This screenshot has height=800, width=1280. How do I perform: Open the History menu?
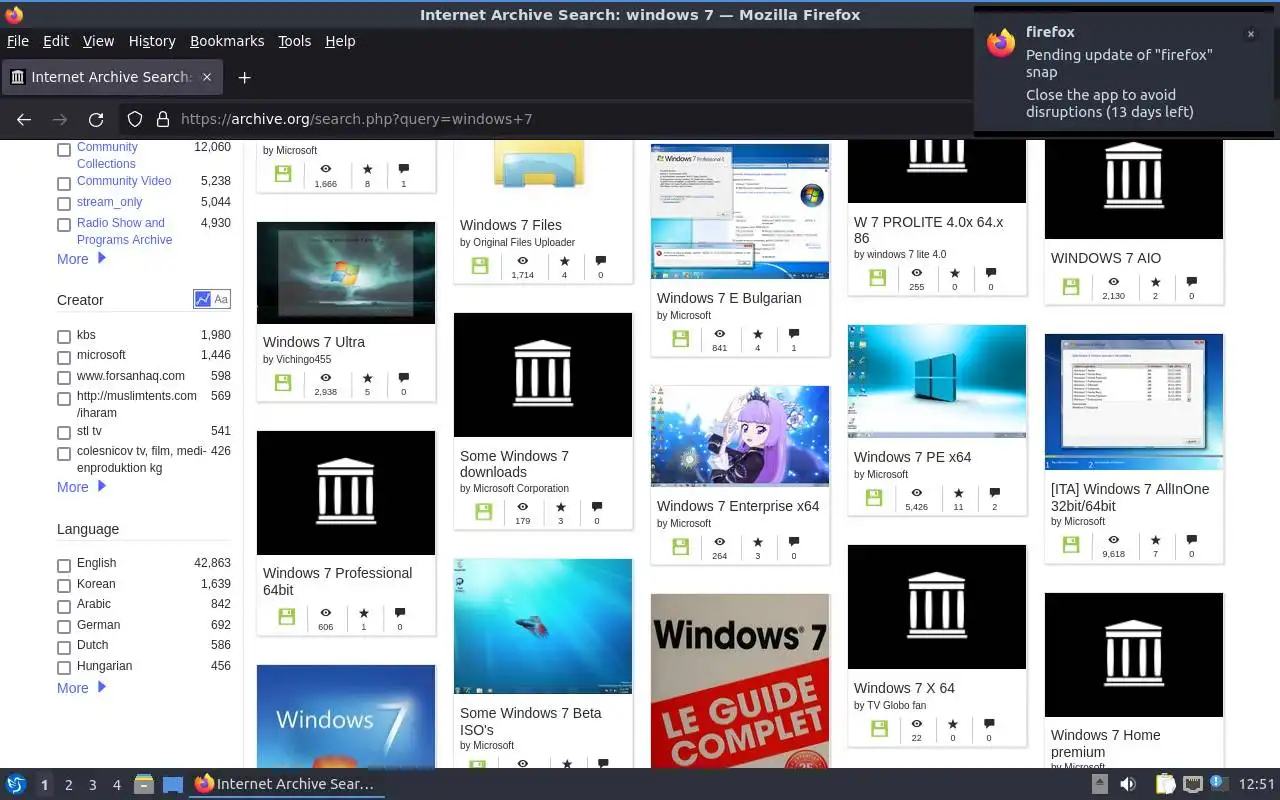[152, 41]
